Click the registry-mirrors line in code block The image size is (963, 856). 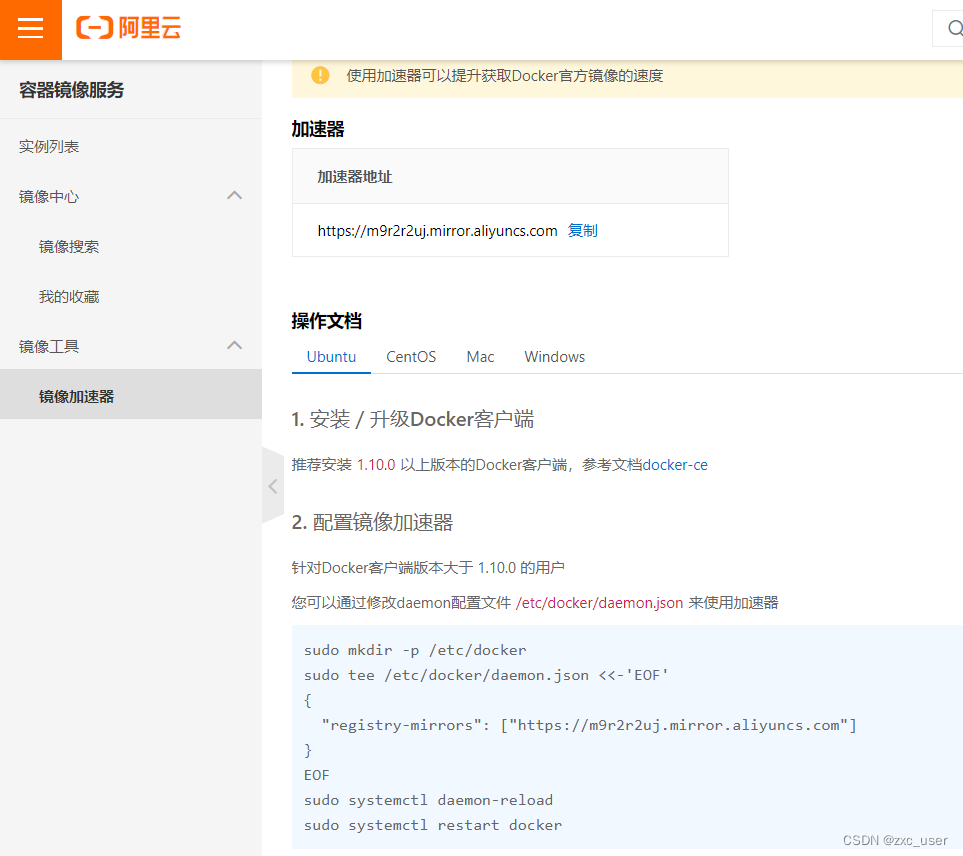coord(589,725)
